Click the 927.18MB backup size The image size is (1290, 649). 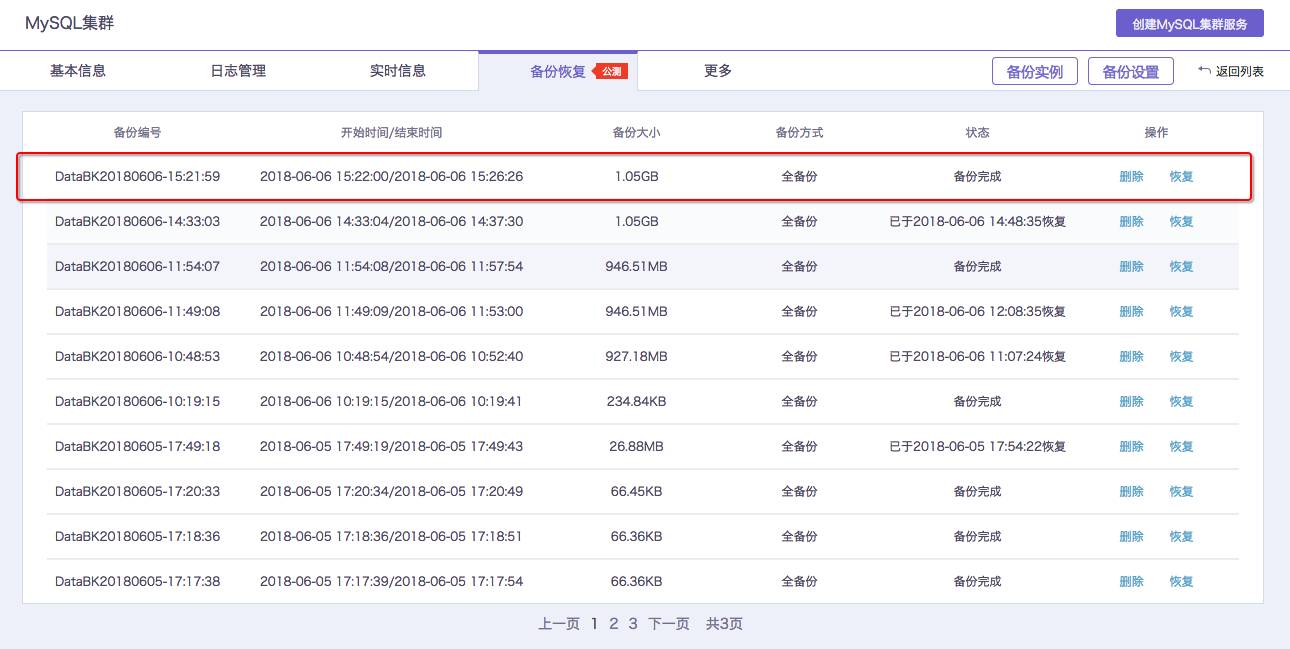tap(637, 357)
